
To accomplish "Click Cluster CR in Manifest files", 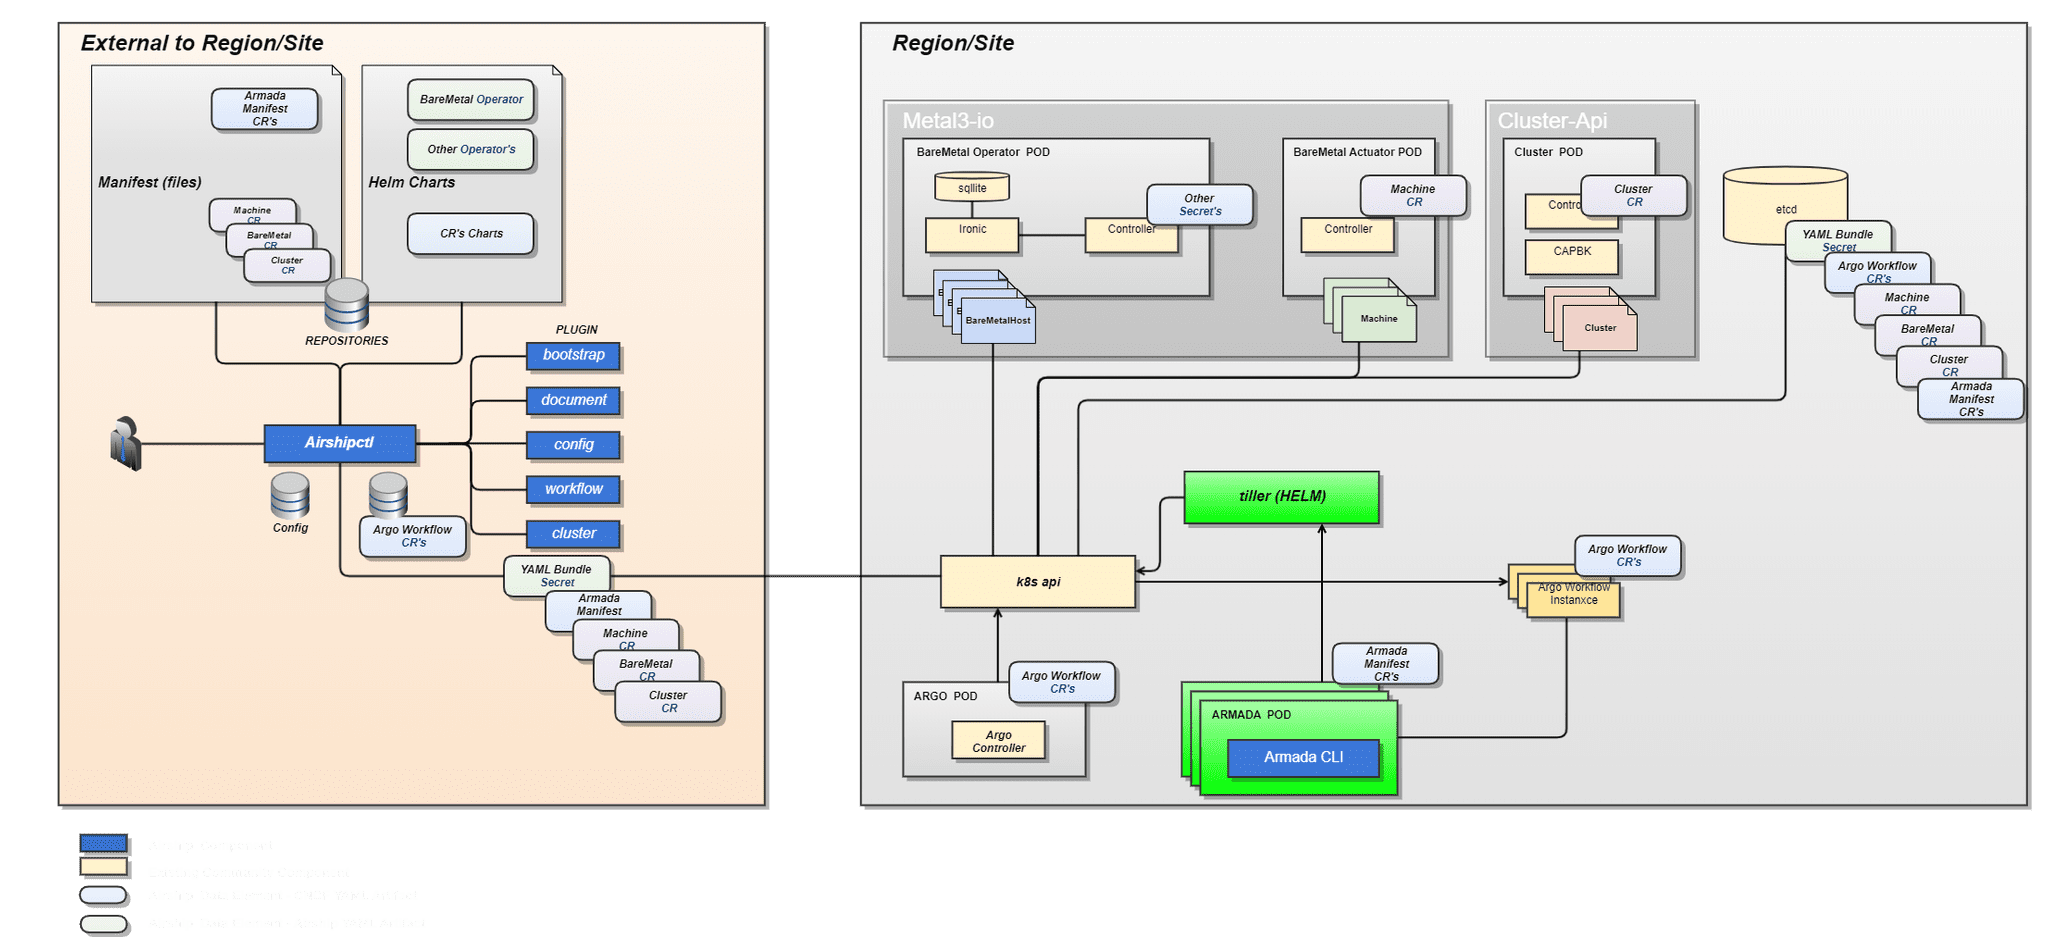I will click(287, 265).
